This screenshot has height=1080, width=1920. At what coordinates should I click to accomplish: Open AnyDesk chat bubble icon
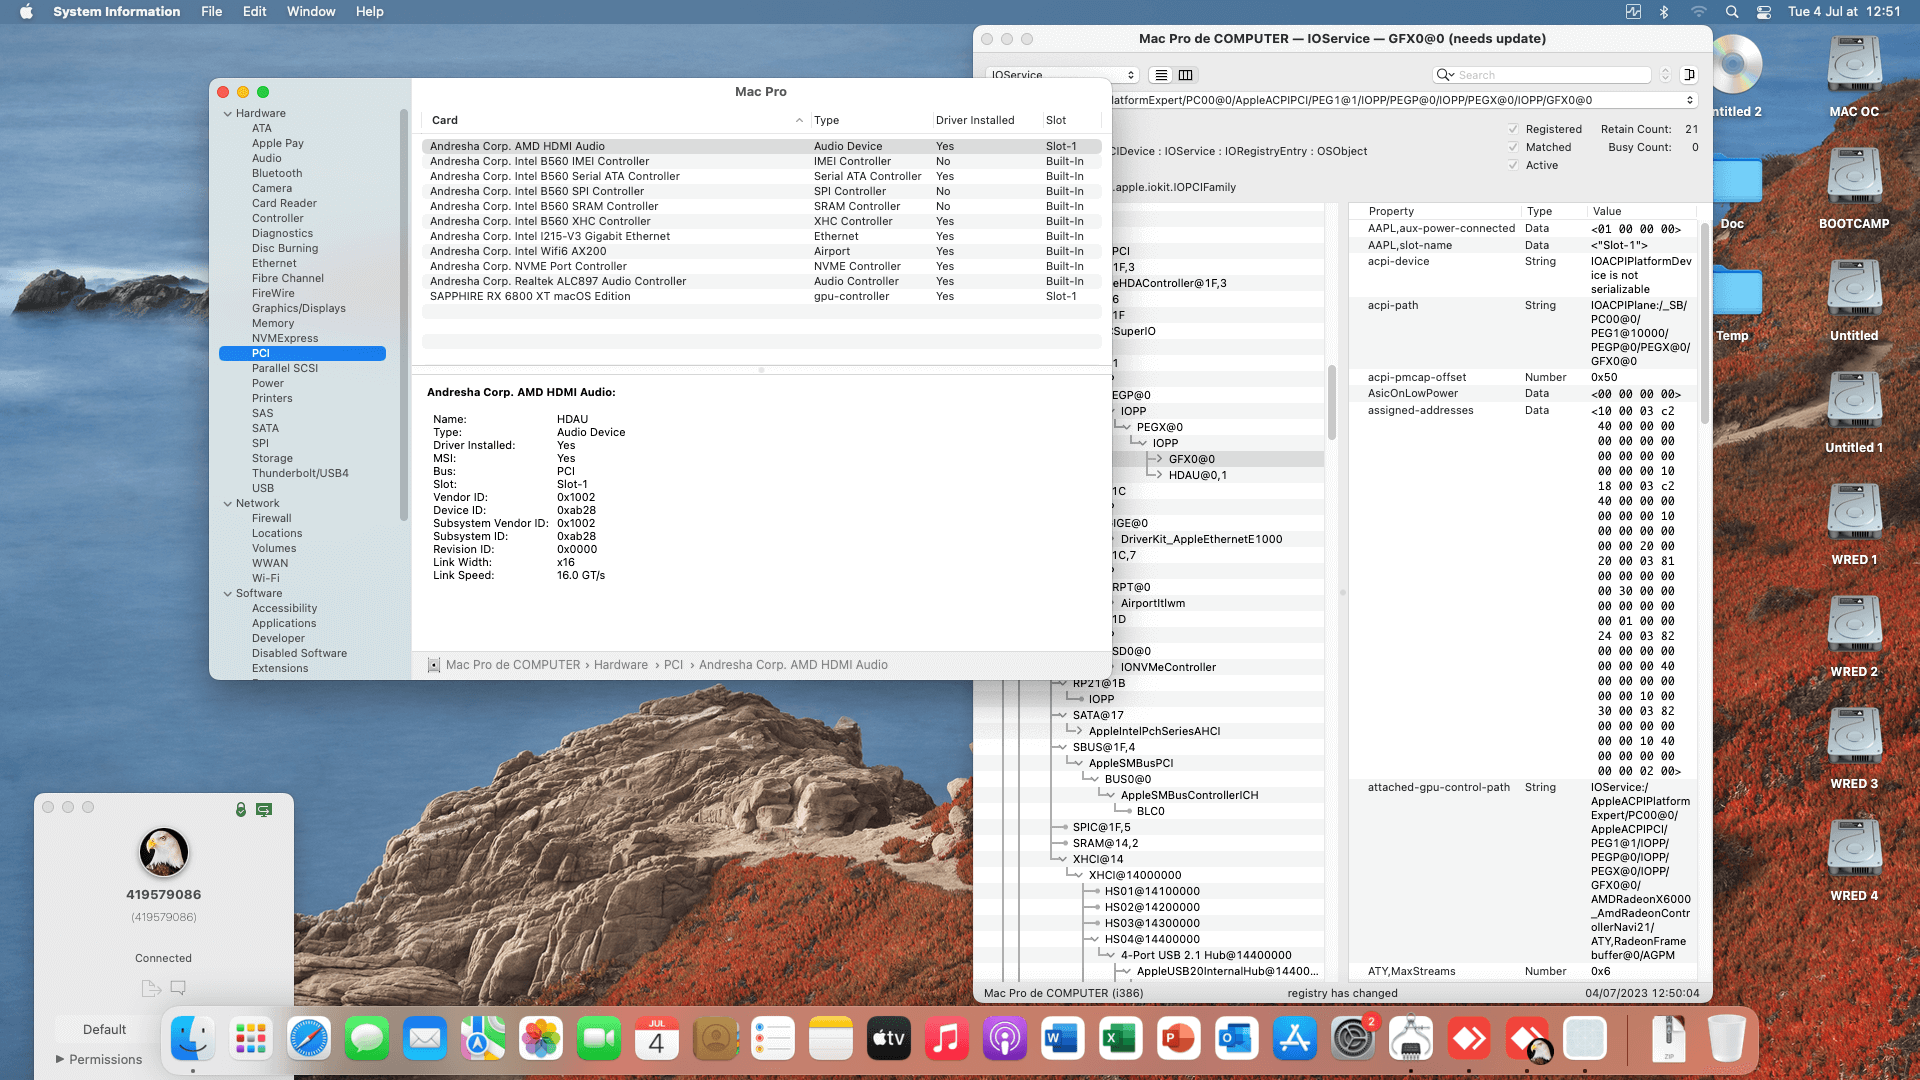pos(178,988)
